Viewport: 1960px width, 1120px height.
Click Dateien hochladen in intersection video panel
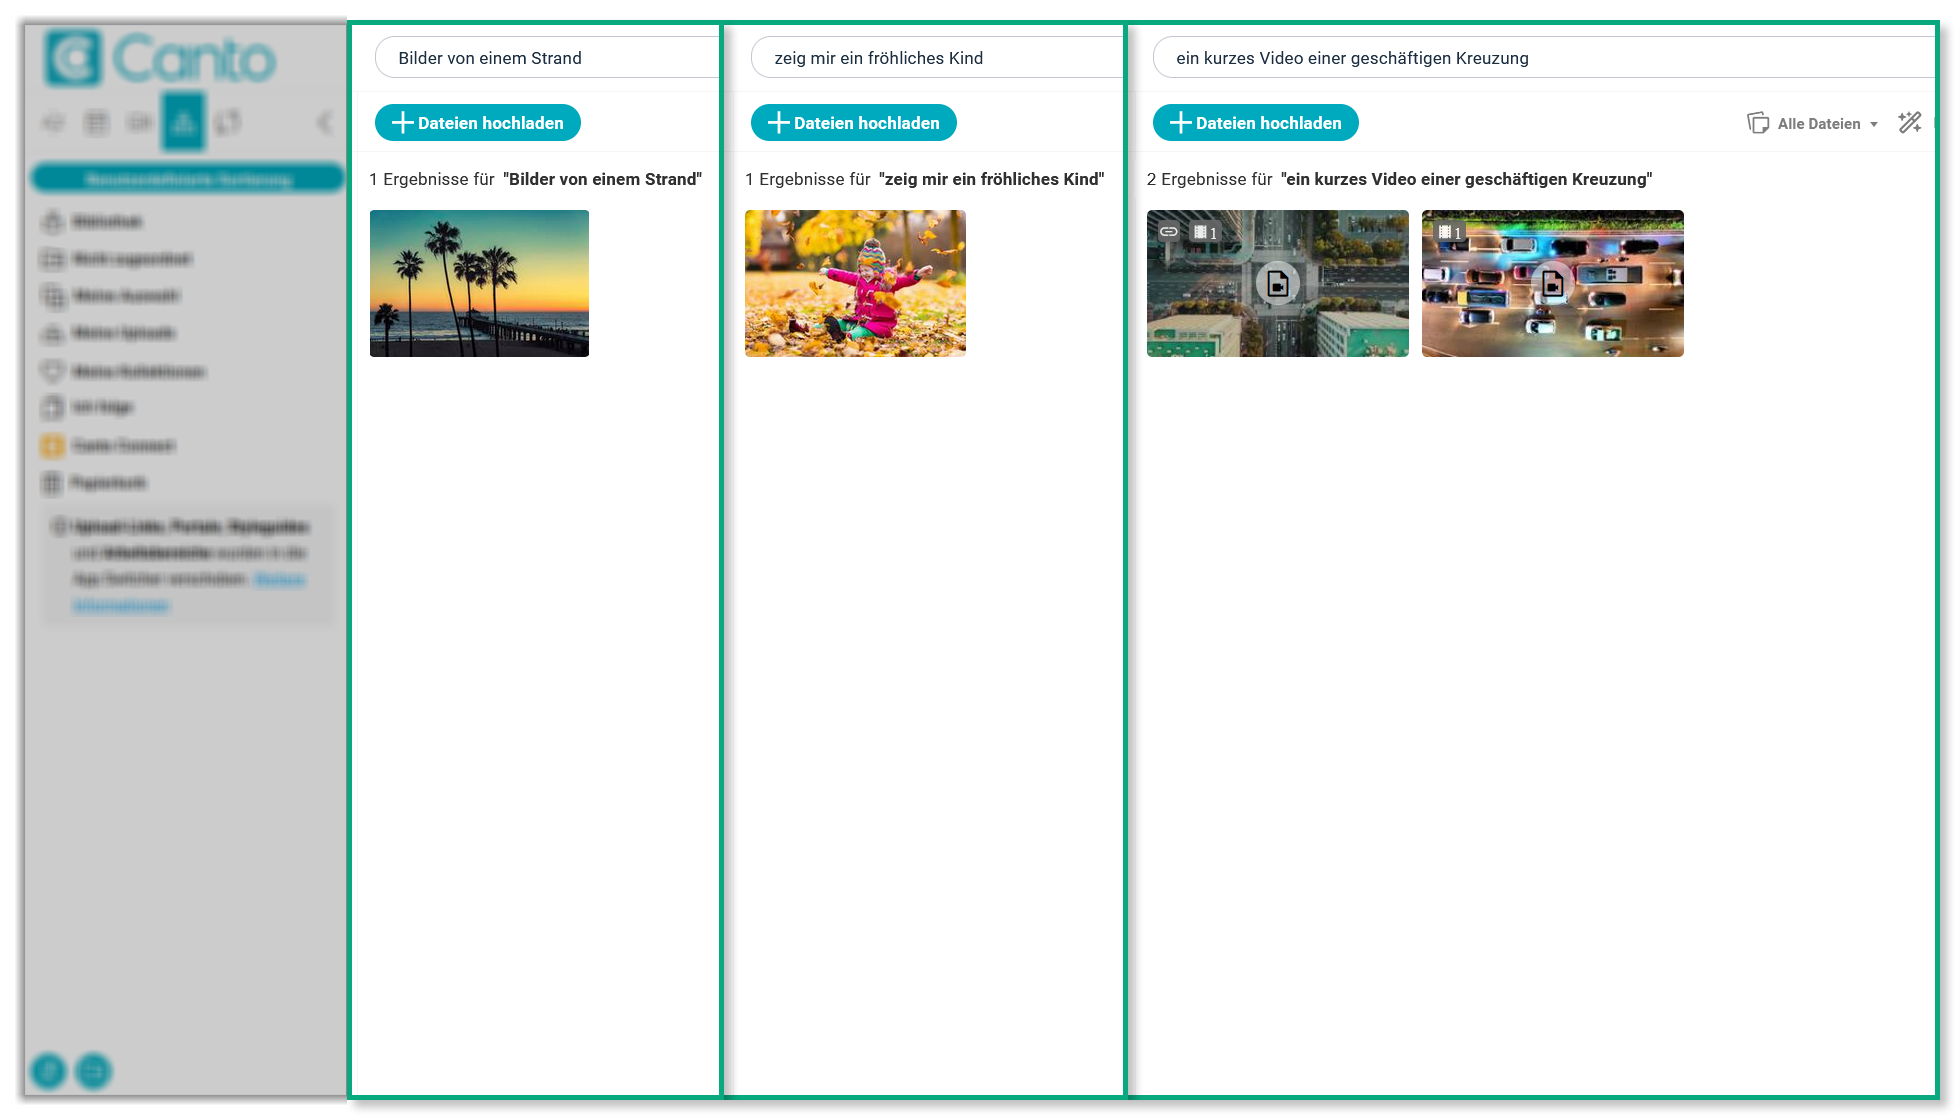1256,123
